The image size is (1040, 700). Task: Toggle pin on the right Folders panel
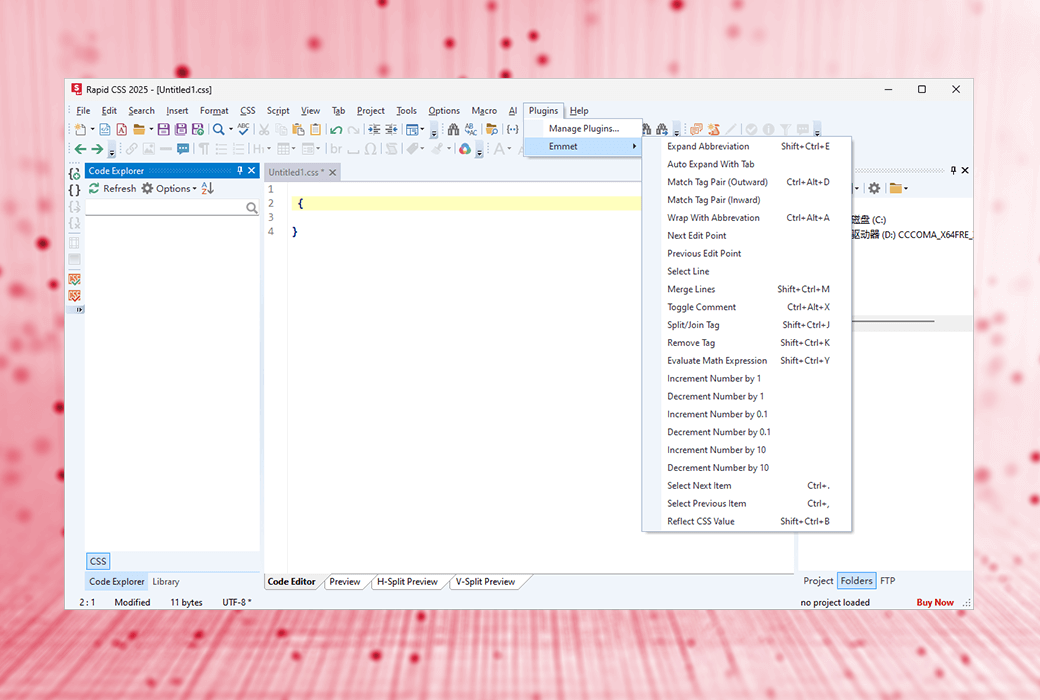(x=953, y=171)
